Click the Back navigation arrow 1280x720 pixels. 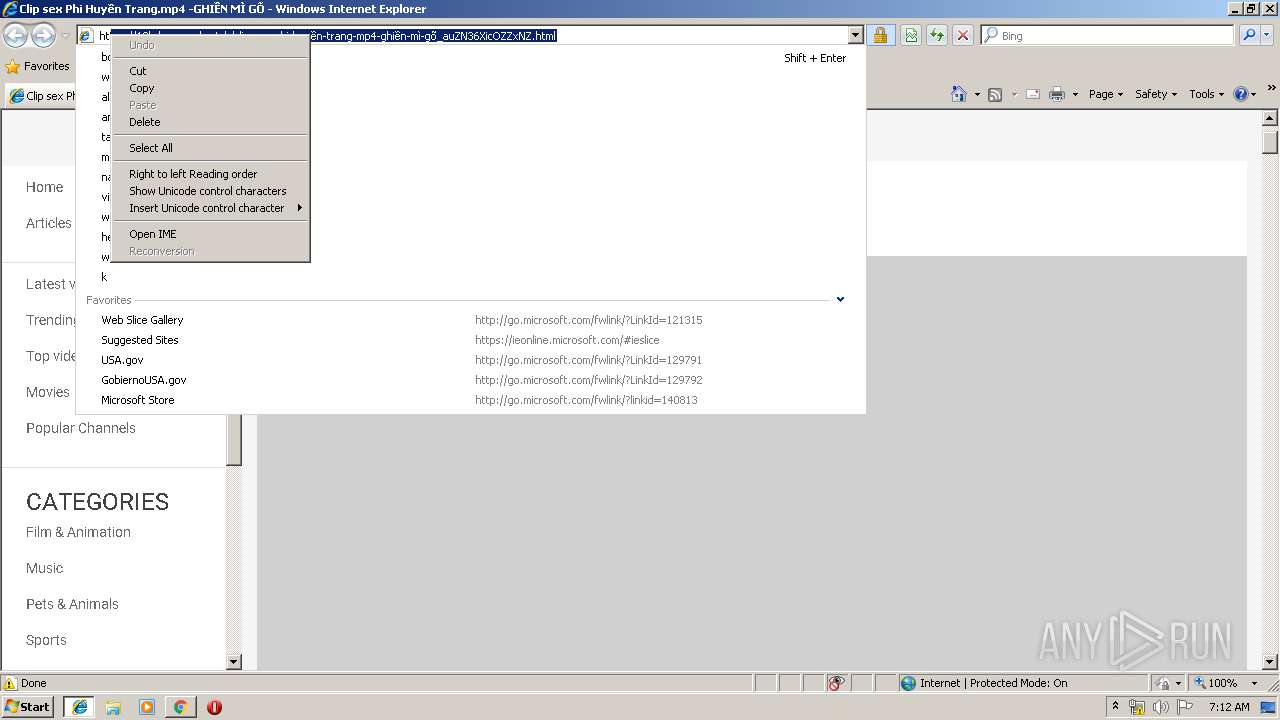15,35
